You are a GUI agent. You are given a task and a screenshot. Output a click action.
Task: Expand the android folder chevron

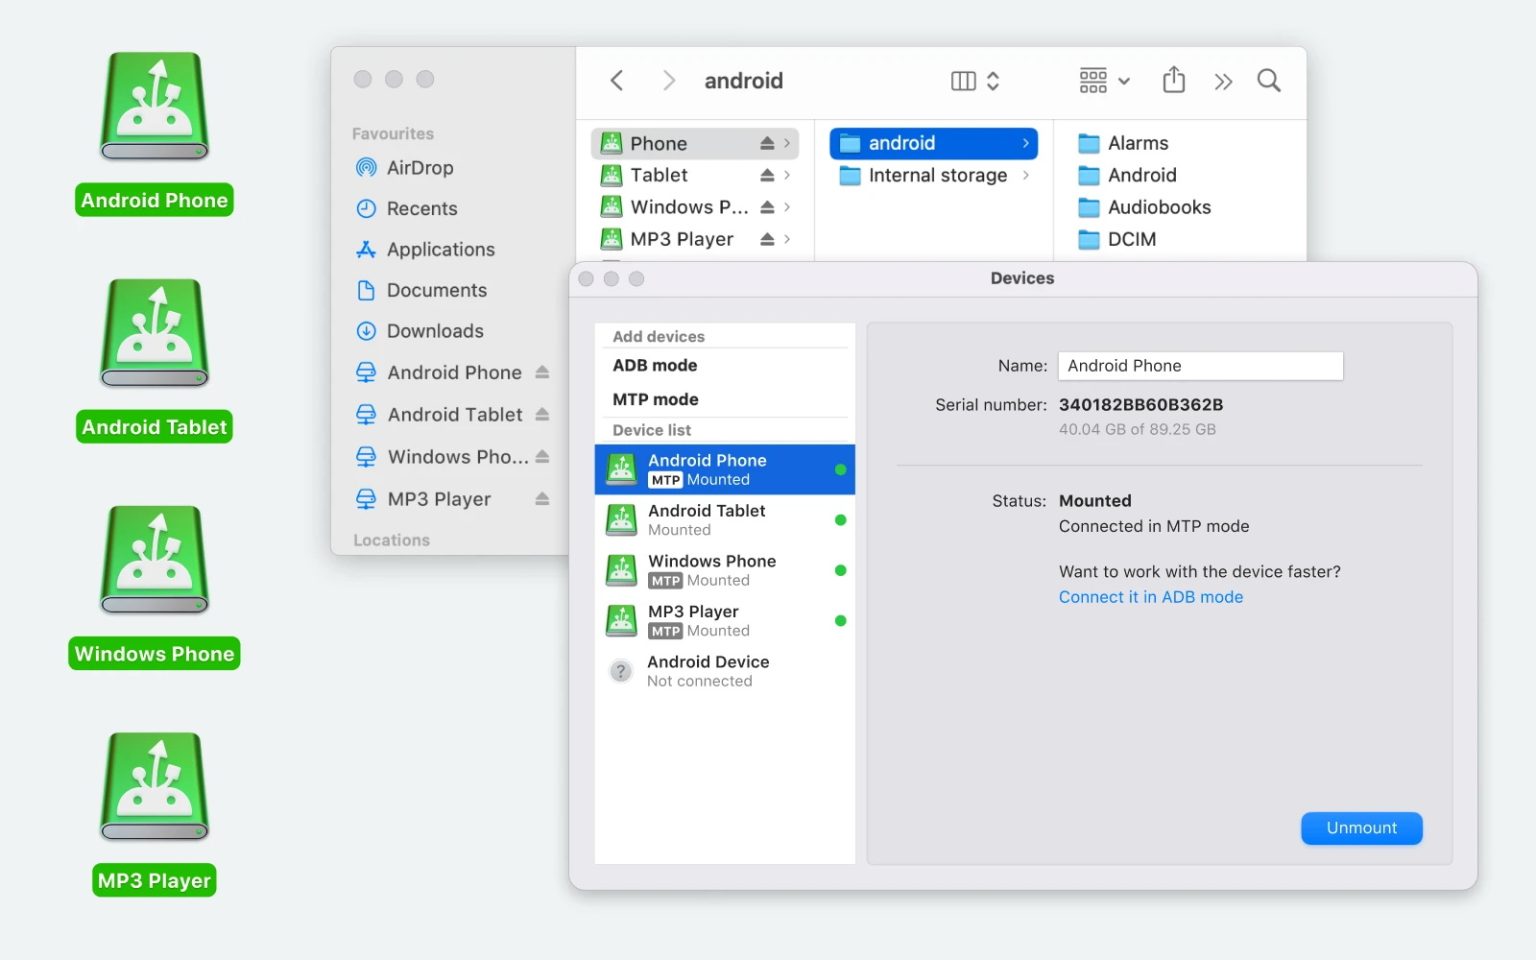1025,143
